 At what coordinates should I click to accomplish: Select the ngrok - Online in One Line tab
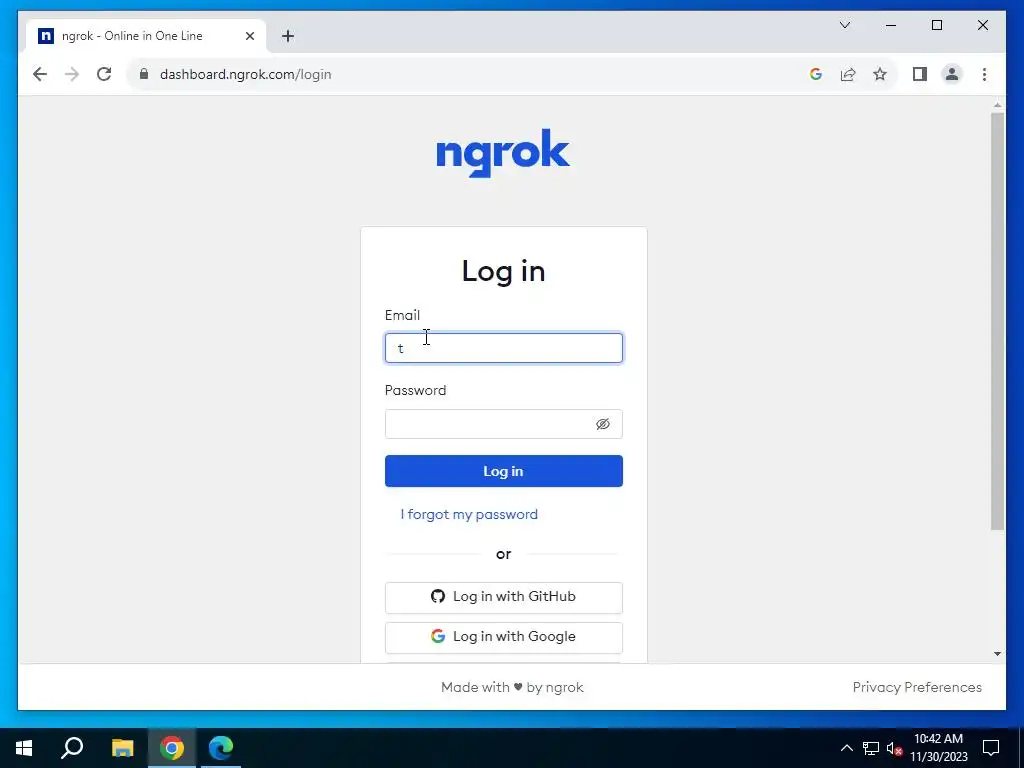[146, 36]
